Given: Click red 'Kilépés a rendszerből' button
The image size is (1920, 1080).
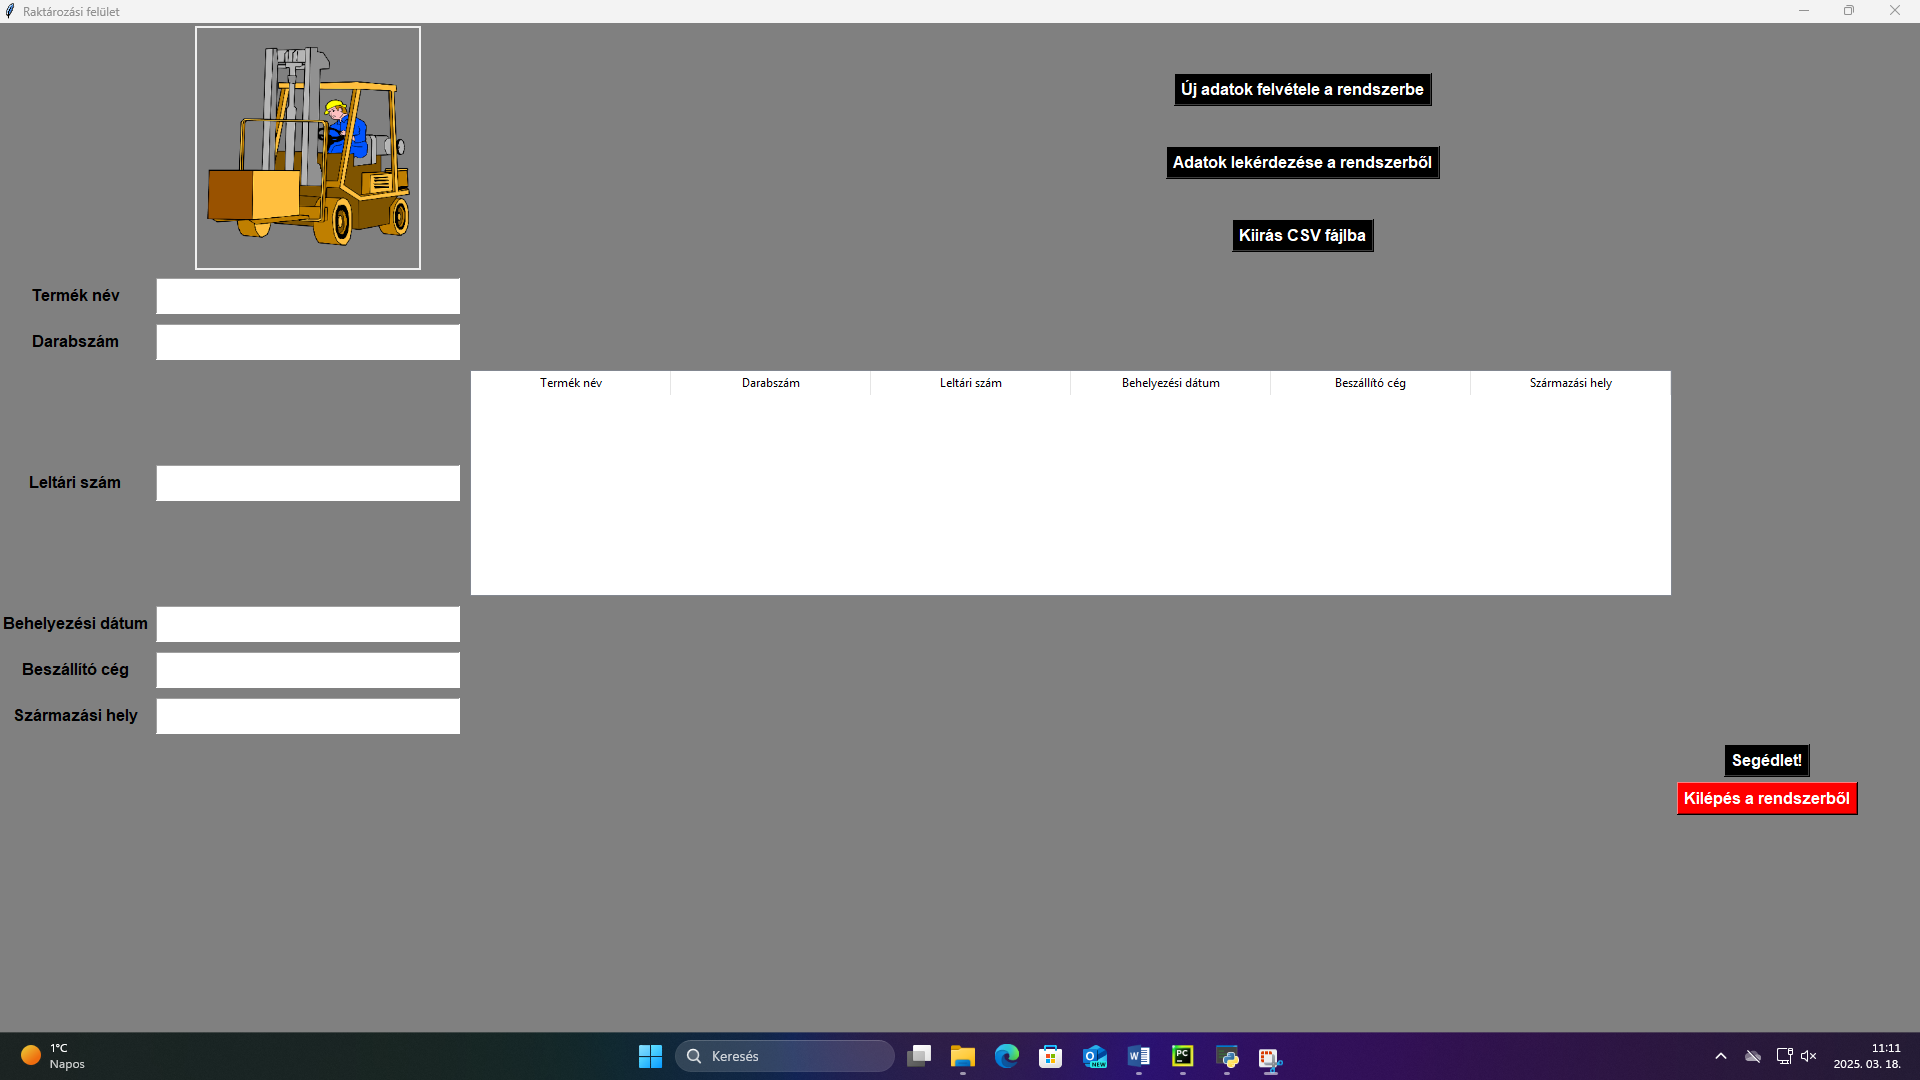Looking at the screenshot, I should [1766, 799].
